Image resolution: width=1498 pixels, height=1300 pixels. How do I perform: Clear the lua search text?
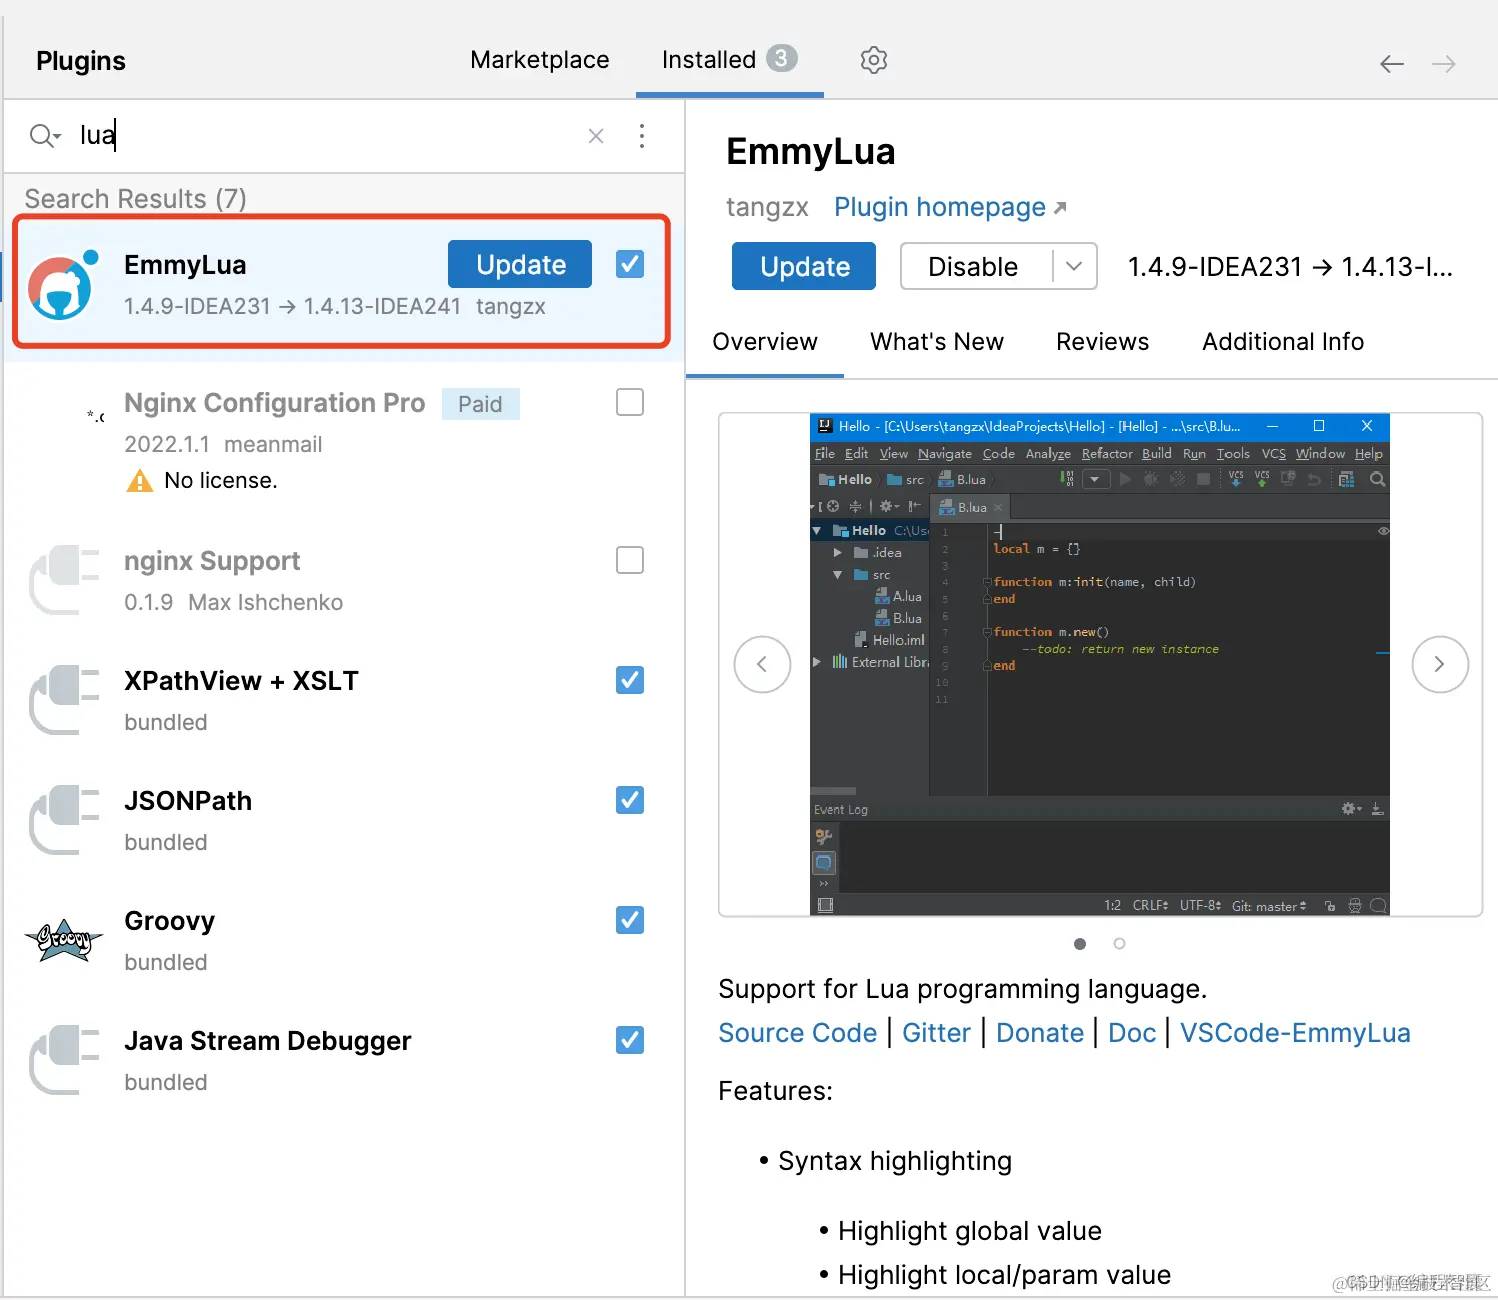(x=596, y=136)
